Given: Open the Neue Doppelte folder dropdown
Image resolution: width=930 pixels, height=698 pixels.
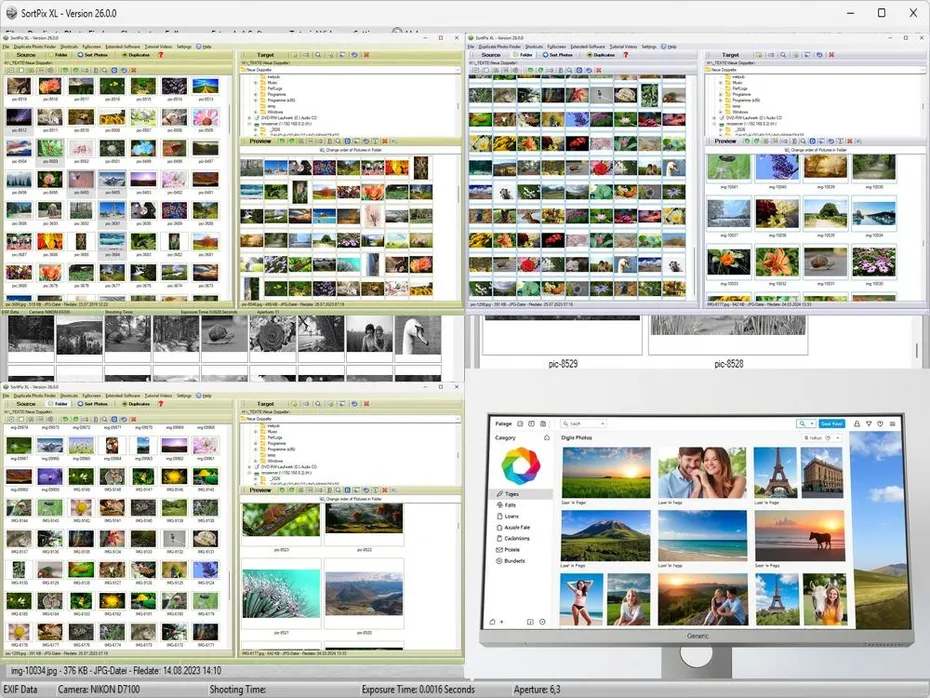Looking at the screenshot, I should pos(458,69).
